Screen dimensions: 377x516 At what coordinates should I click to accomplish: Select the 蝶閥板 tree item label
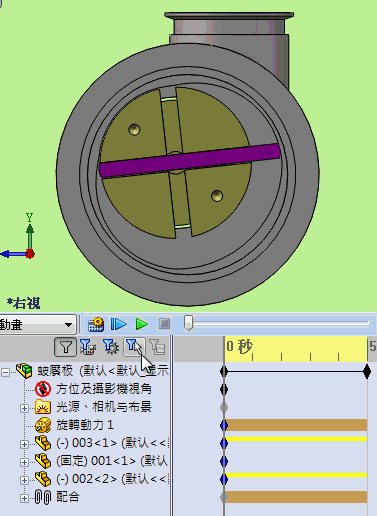point(103,371)
